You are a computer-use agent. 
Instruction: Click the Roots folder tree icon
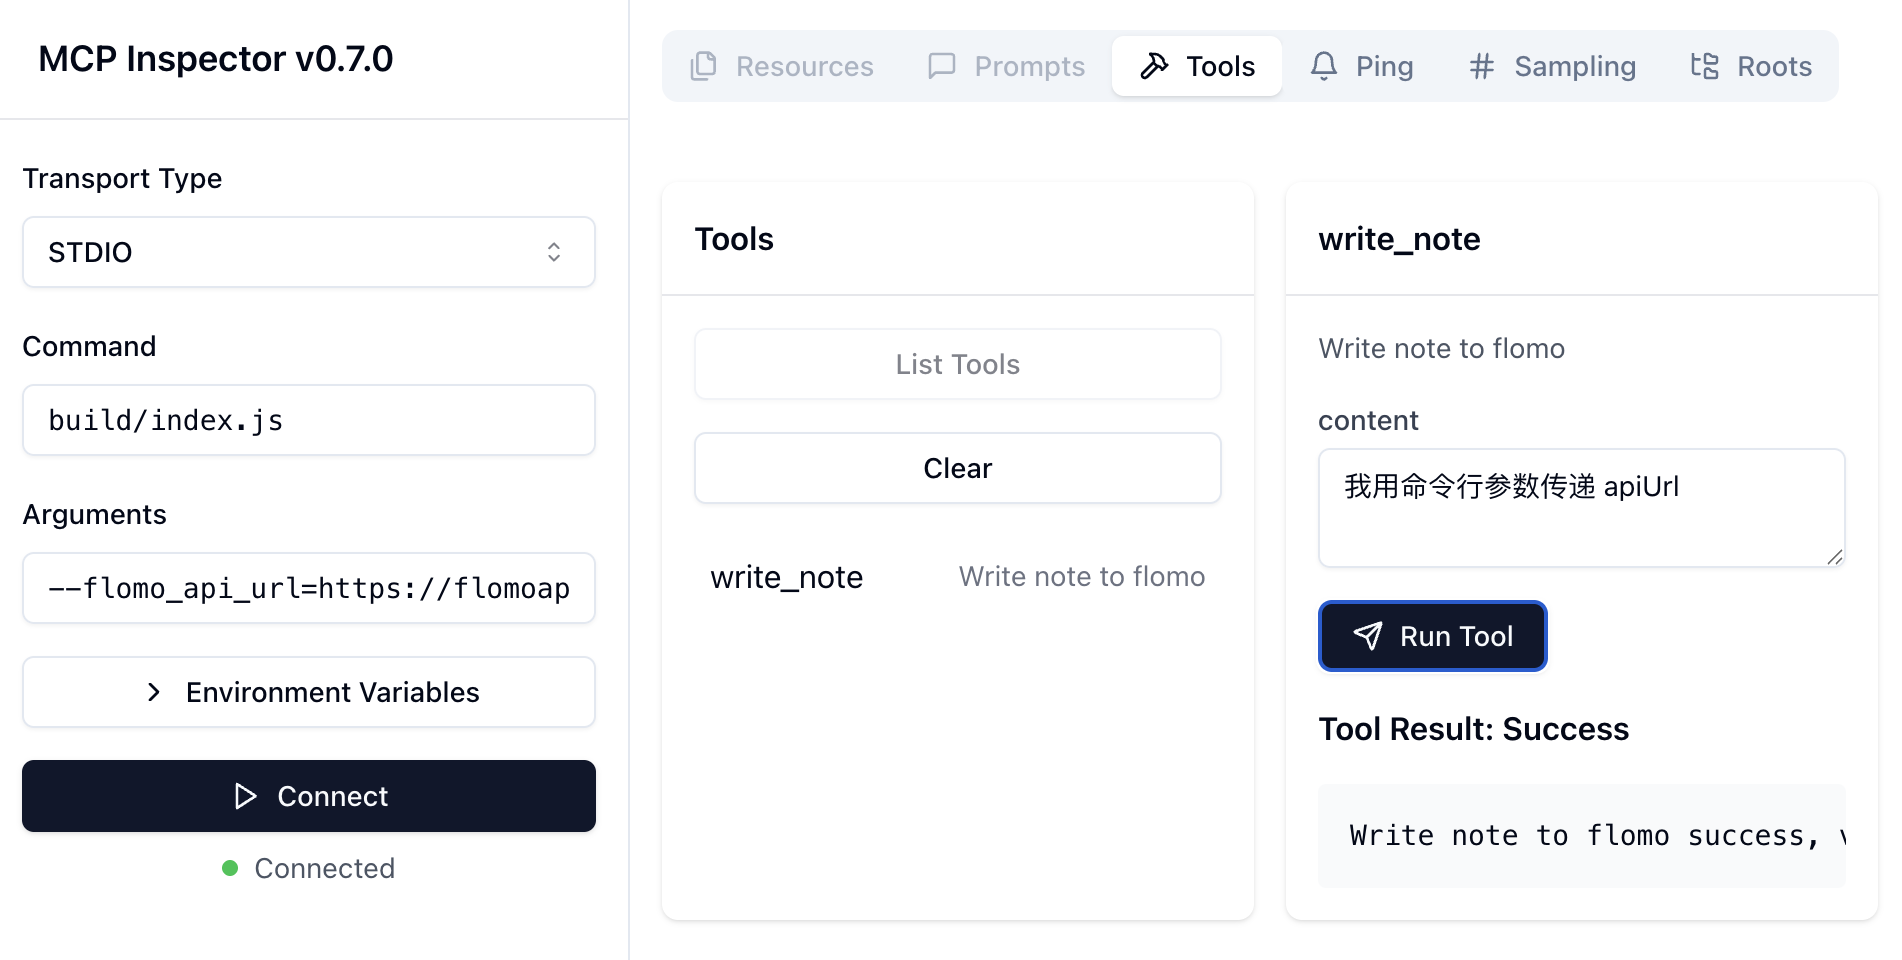click(1704, 66)
